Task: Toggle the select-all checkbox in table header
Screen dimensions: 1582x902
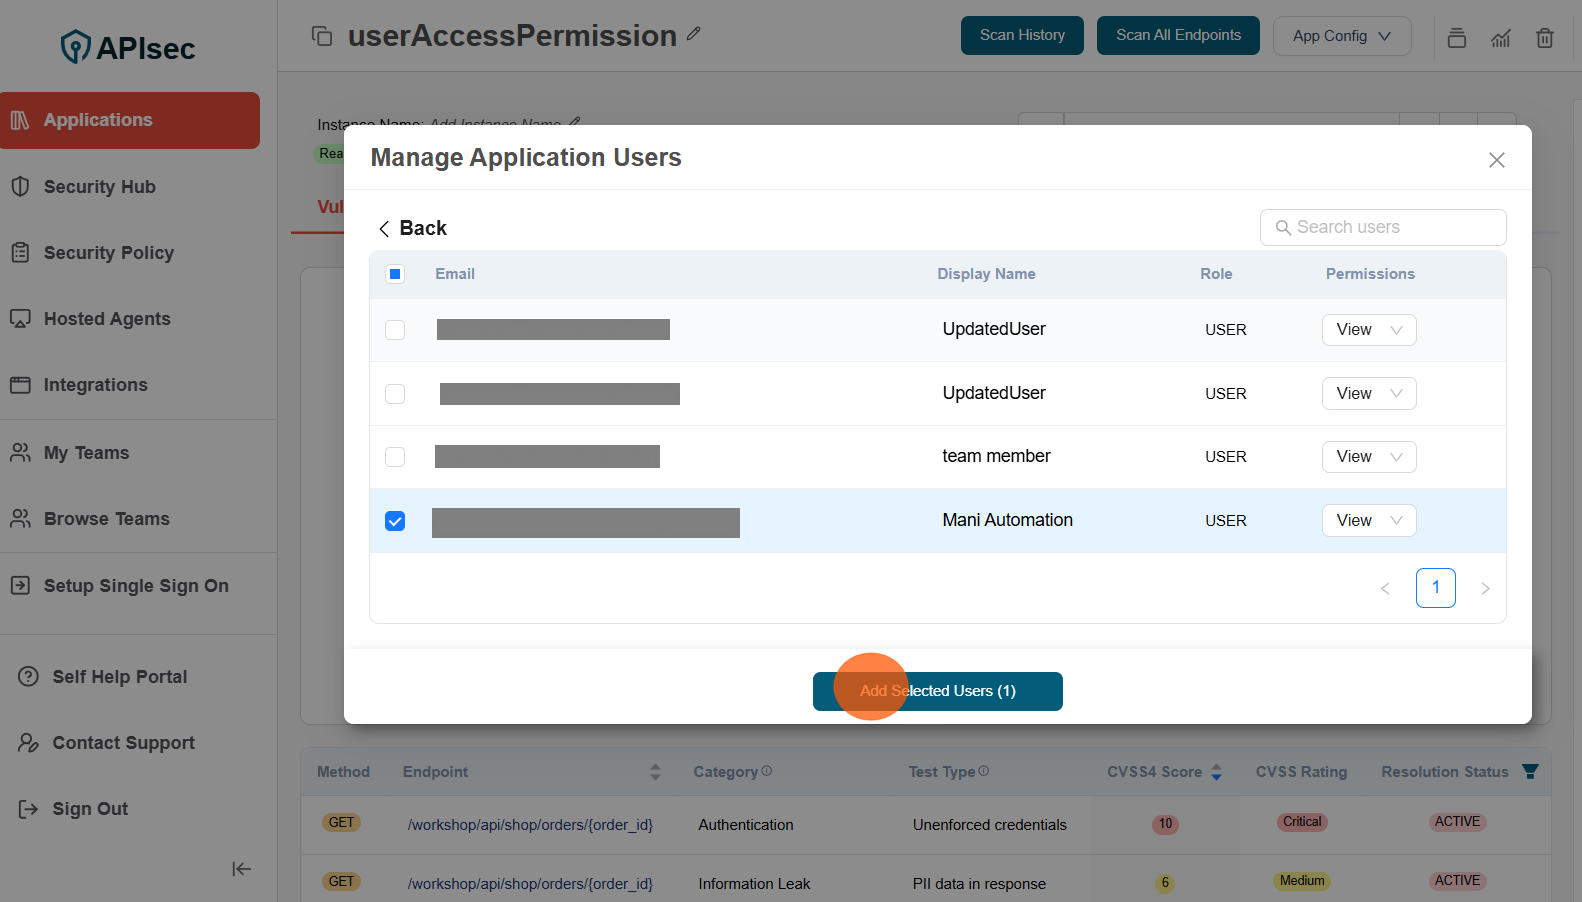Action: [395, 274]
